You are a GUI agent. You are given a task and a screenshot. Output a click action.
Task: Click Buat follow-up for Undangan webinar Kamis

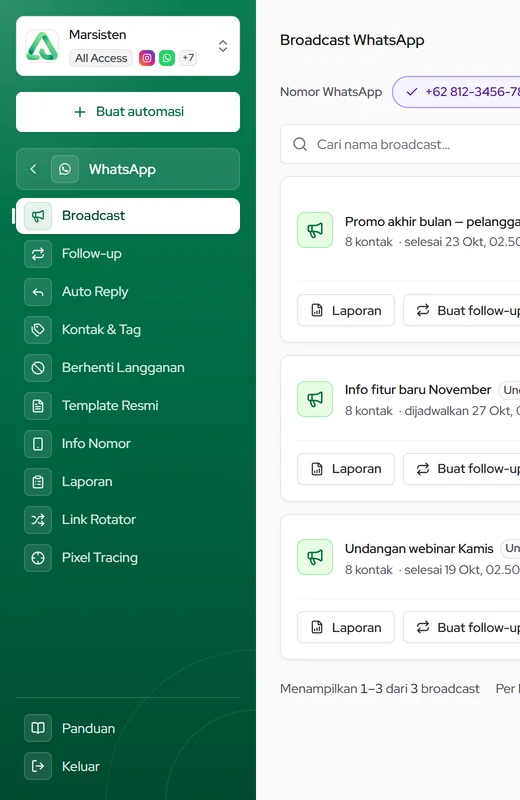click(462, 627)
